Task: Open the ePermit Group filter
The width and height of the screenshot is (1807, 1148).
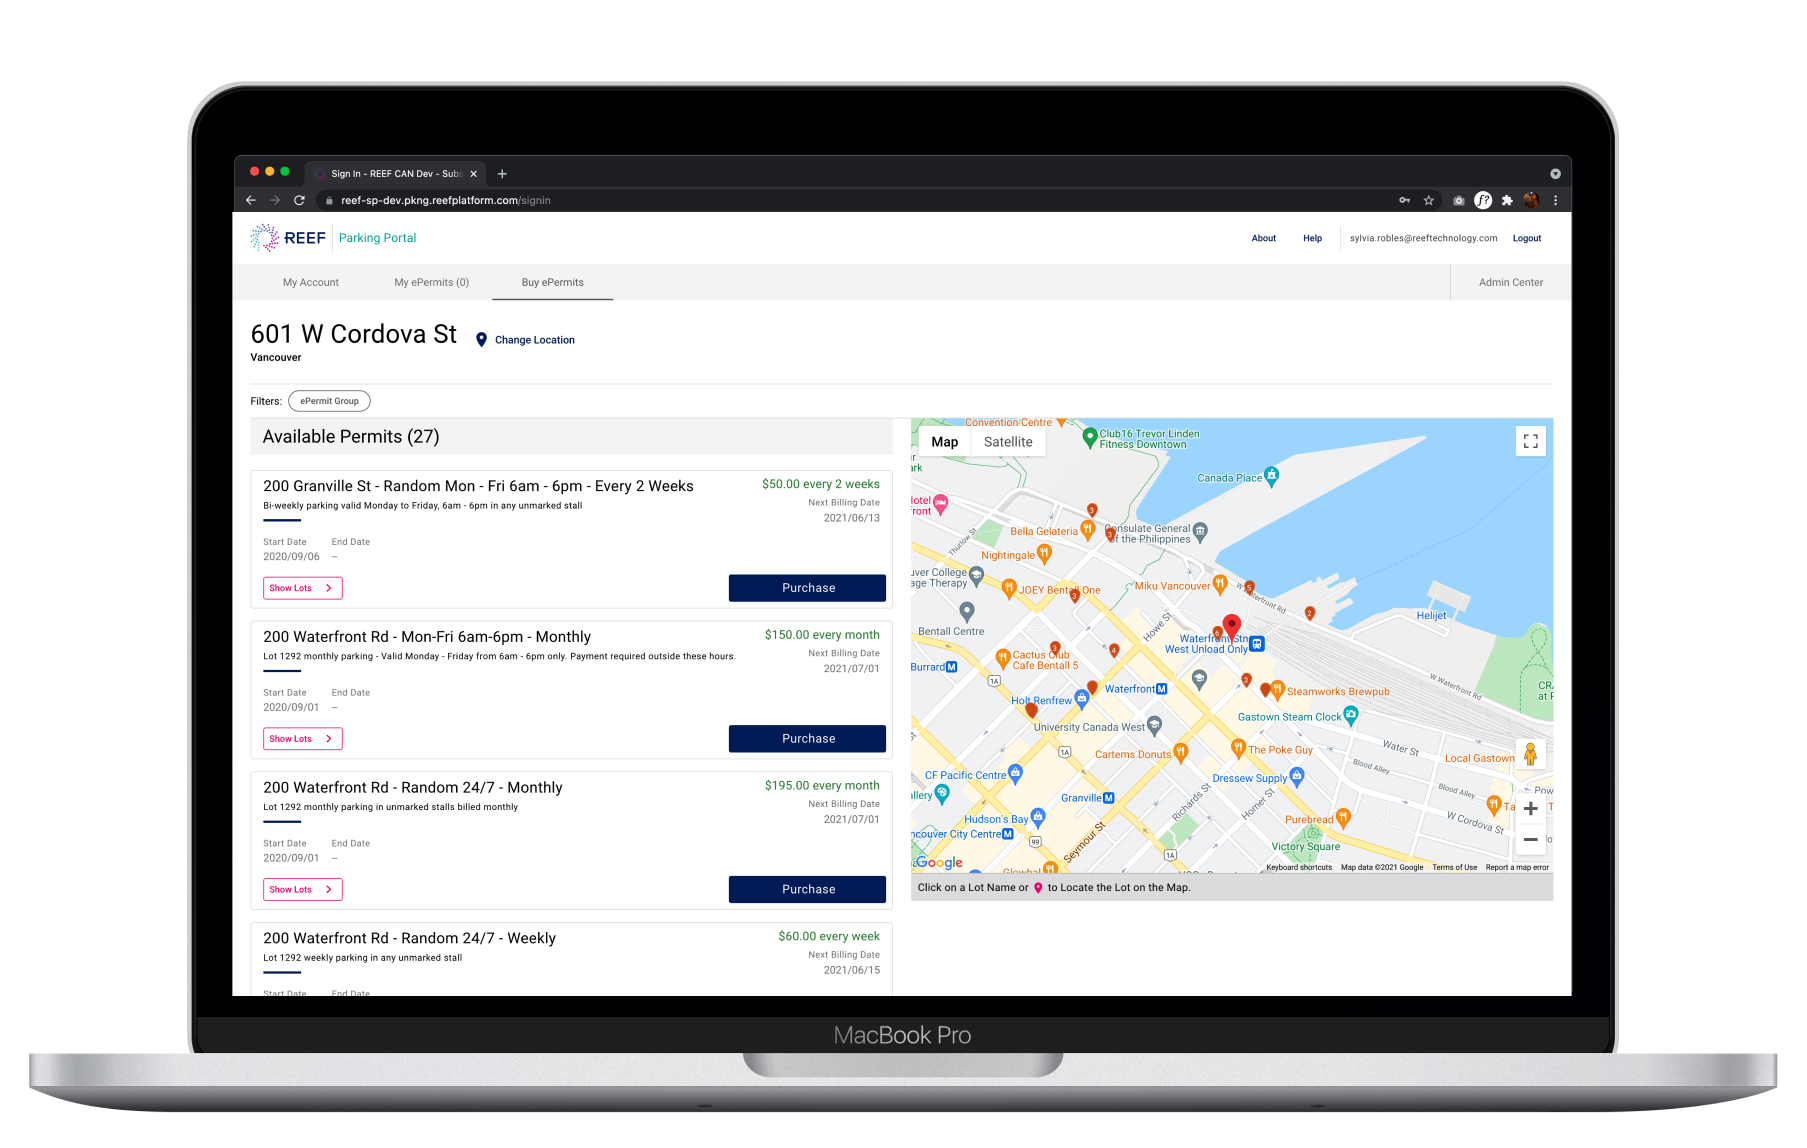Action: [x=329, y=401]
